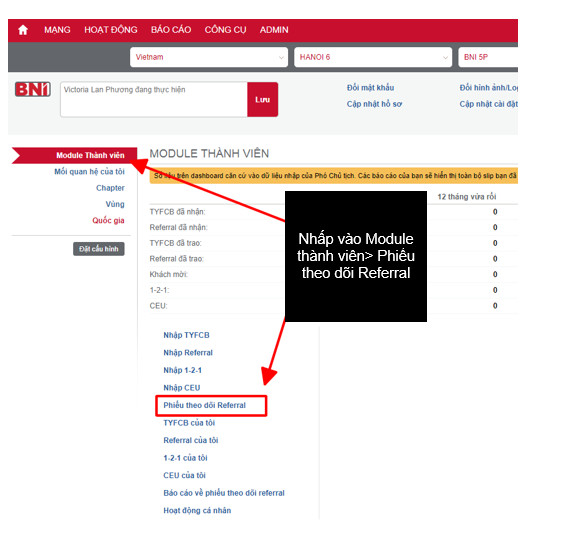Expand the HANOI 6 region dropdown

coord(373,57)
